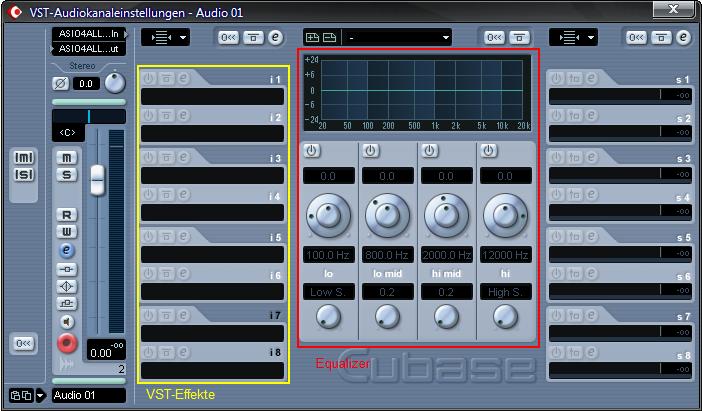Activate the hi EQ band power button
Screen dimensions: 702x411
point(489,151)
